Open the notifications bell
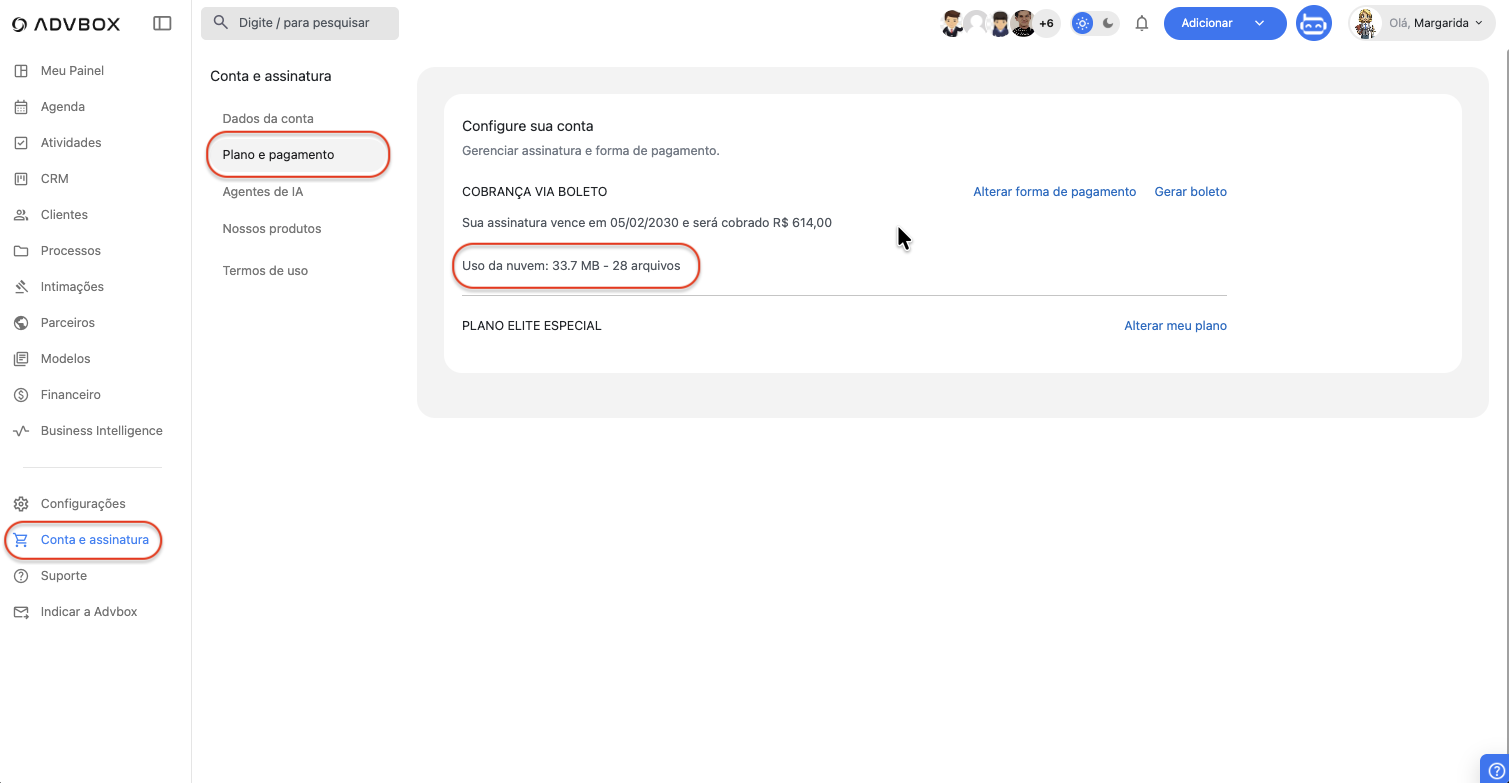 coord(1142,23)
